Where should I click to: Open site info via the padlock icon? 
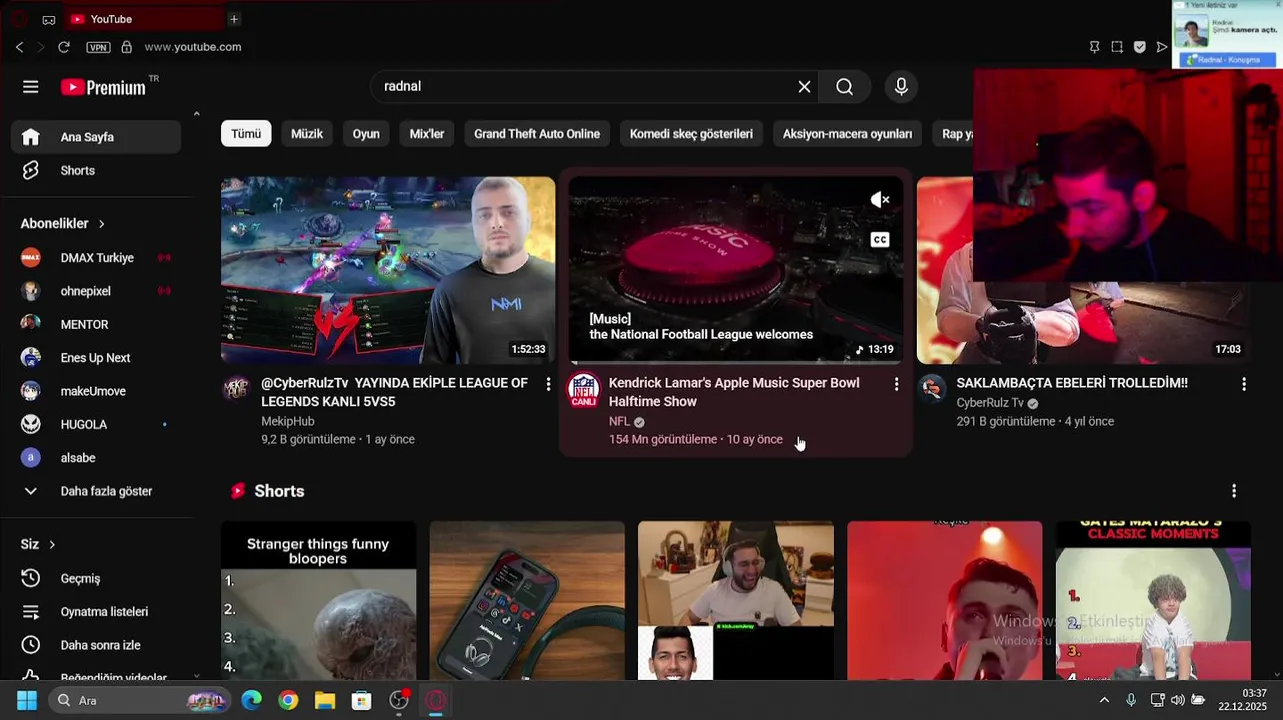[127, 47]
